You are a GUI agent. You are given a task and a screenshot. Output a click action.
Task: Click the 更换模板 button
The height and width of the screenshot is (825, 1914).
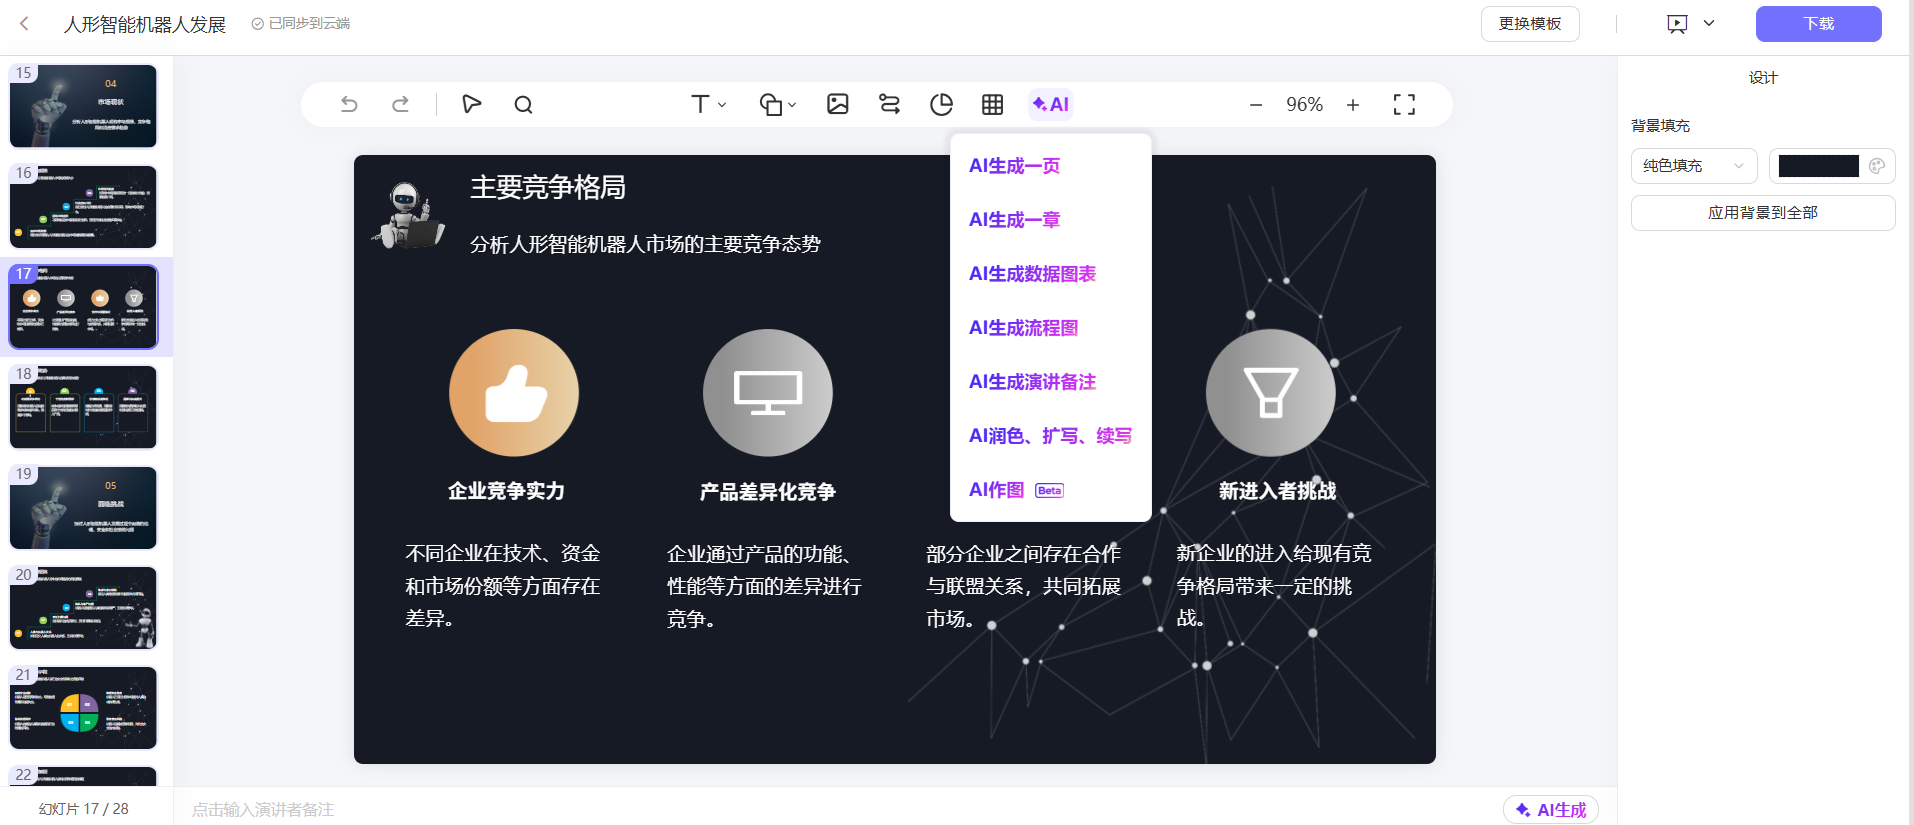1530,24
